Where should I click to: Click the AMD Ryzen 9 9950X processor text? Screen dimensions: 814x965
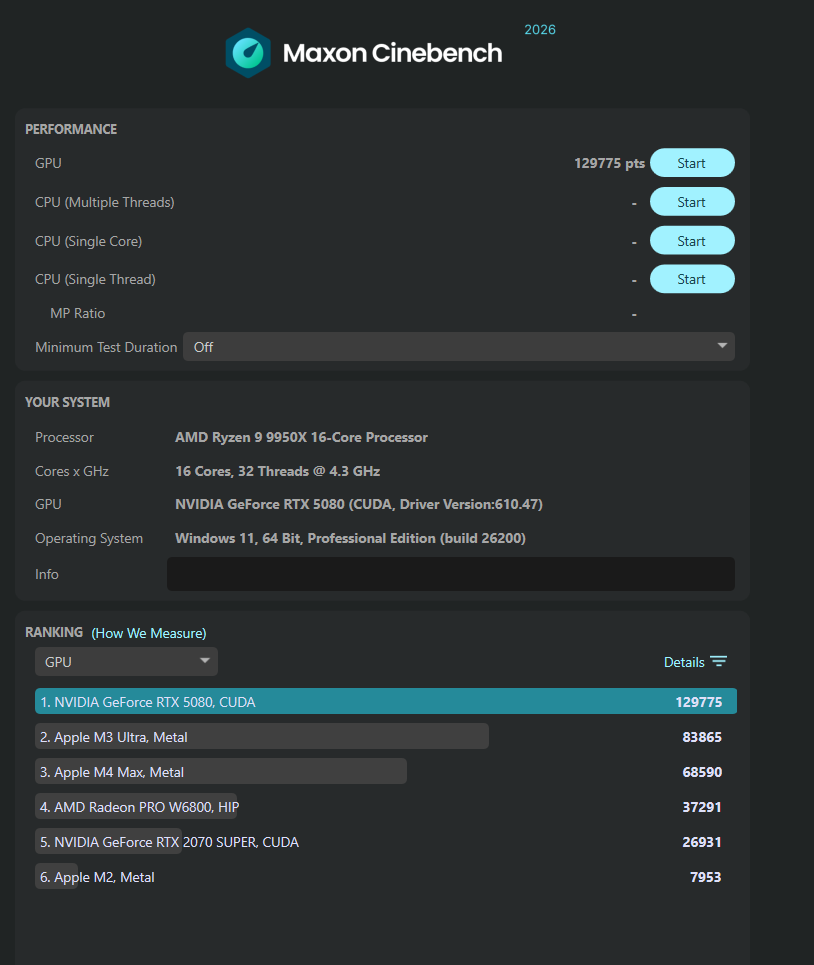click(301, 438)
